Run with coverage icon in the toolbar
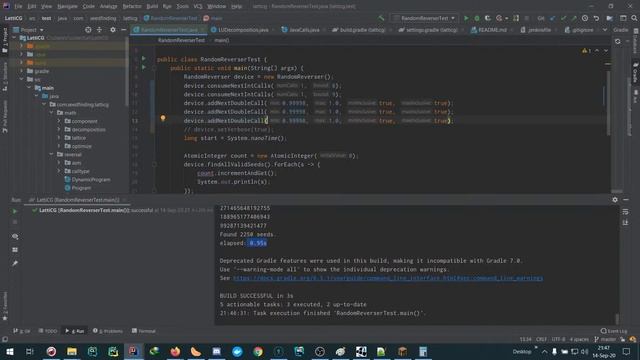640x360 pixels. click(487, 18)
